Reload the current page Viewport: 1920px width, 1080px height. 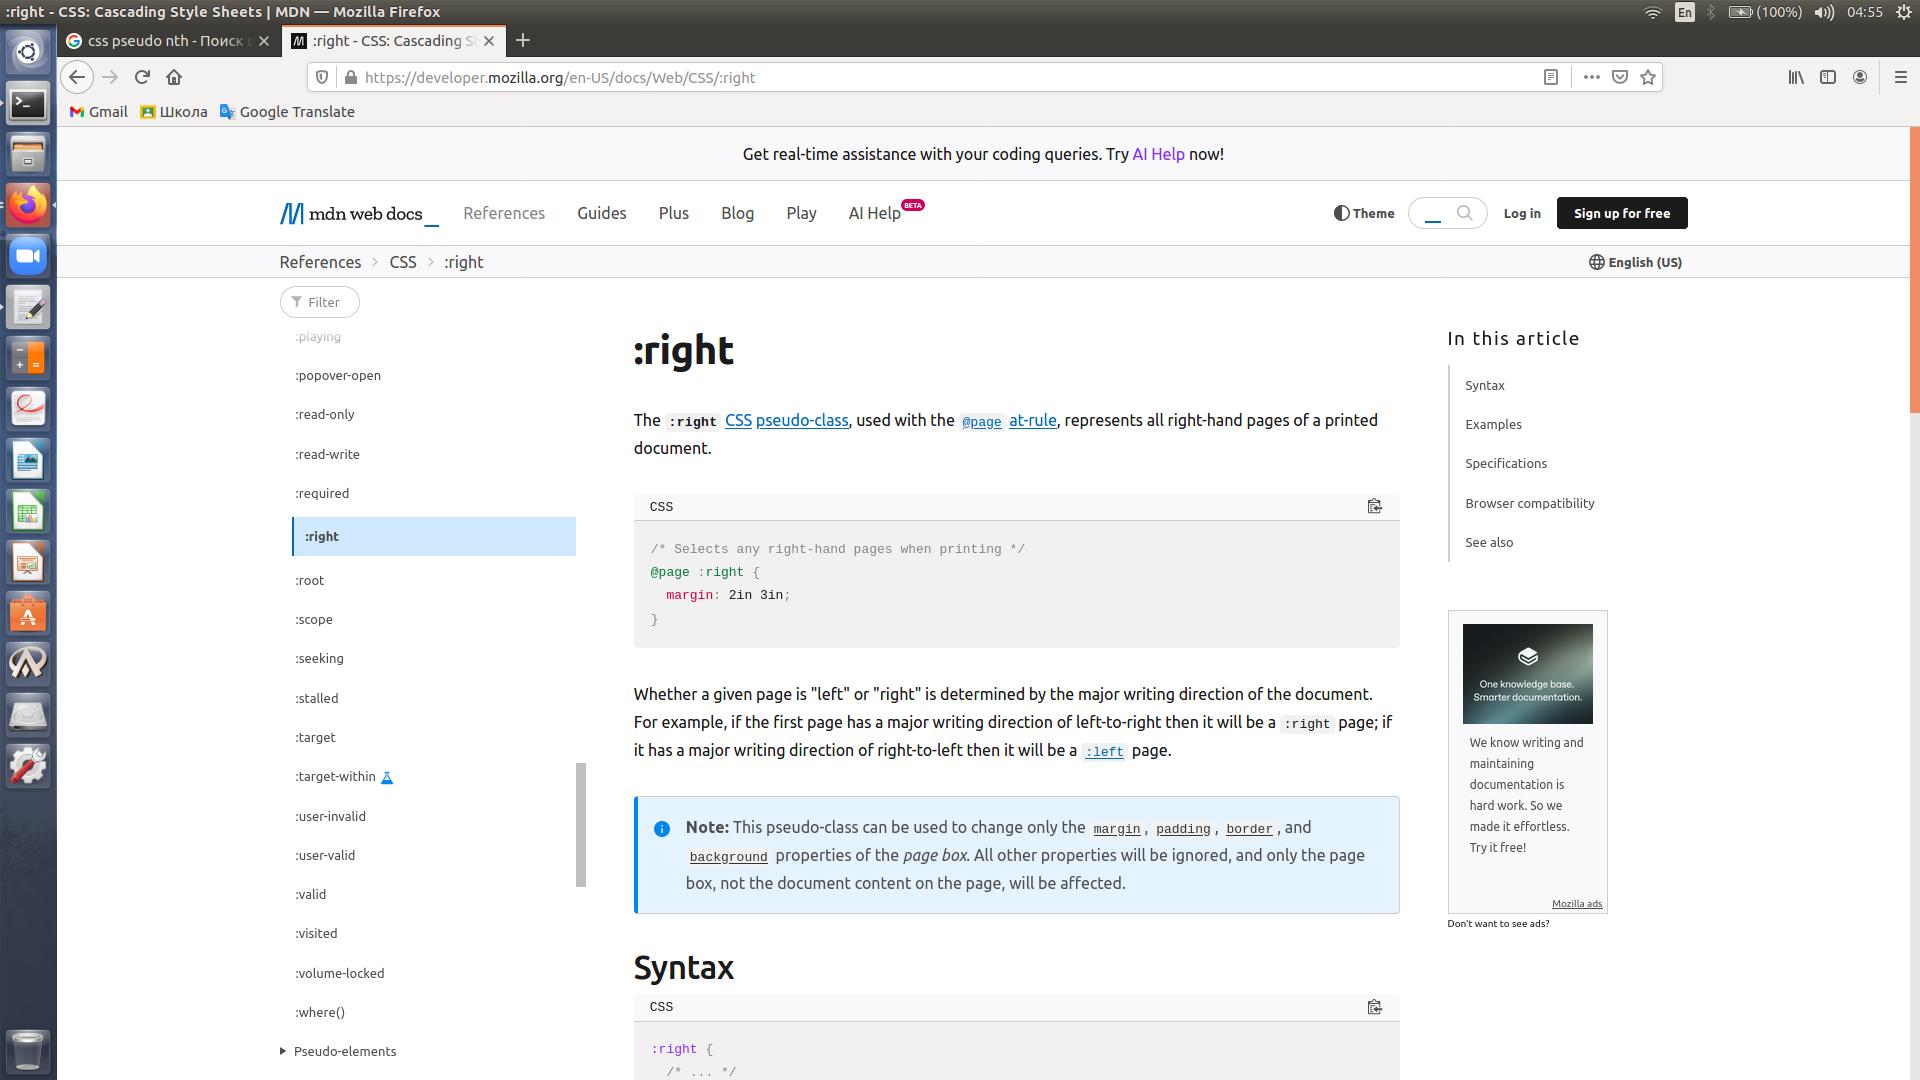click(142, 77)
